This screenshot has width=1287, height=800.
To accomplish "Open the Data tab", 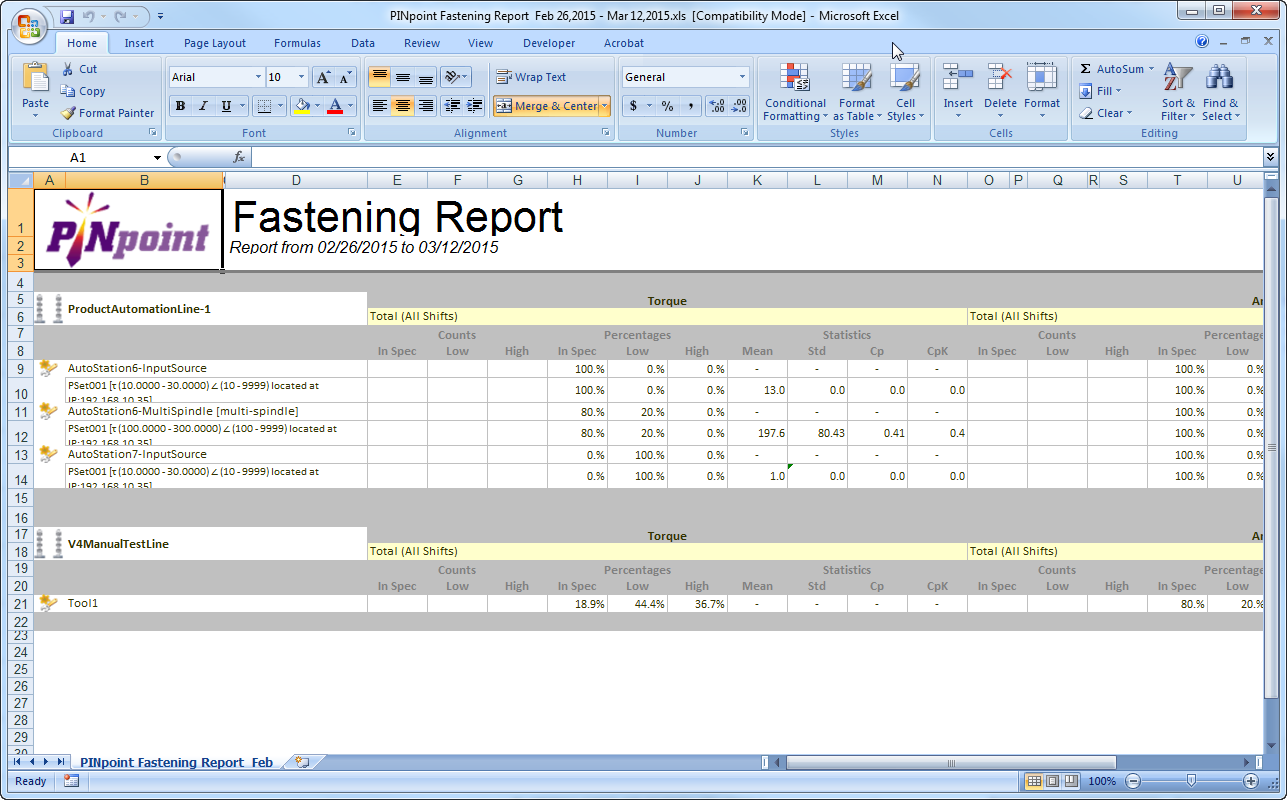I will (x=363, y=43).
